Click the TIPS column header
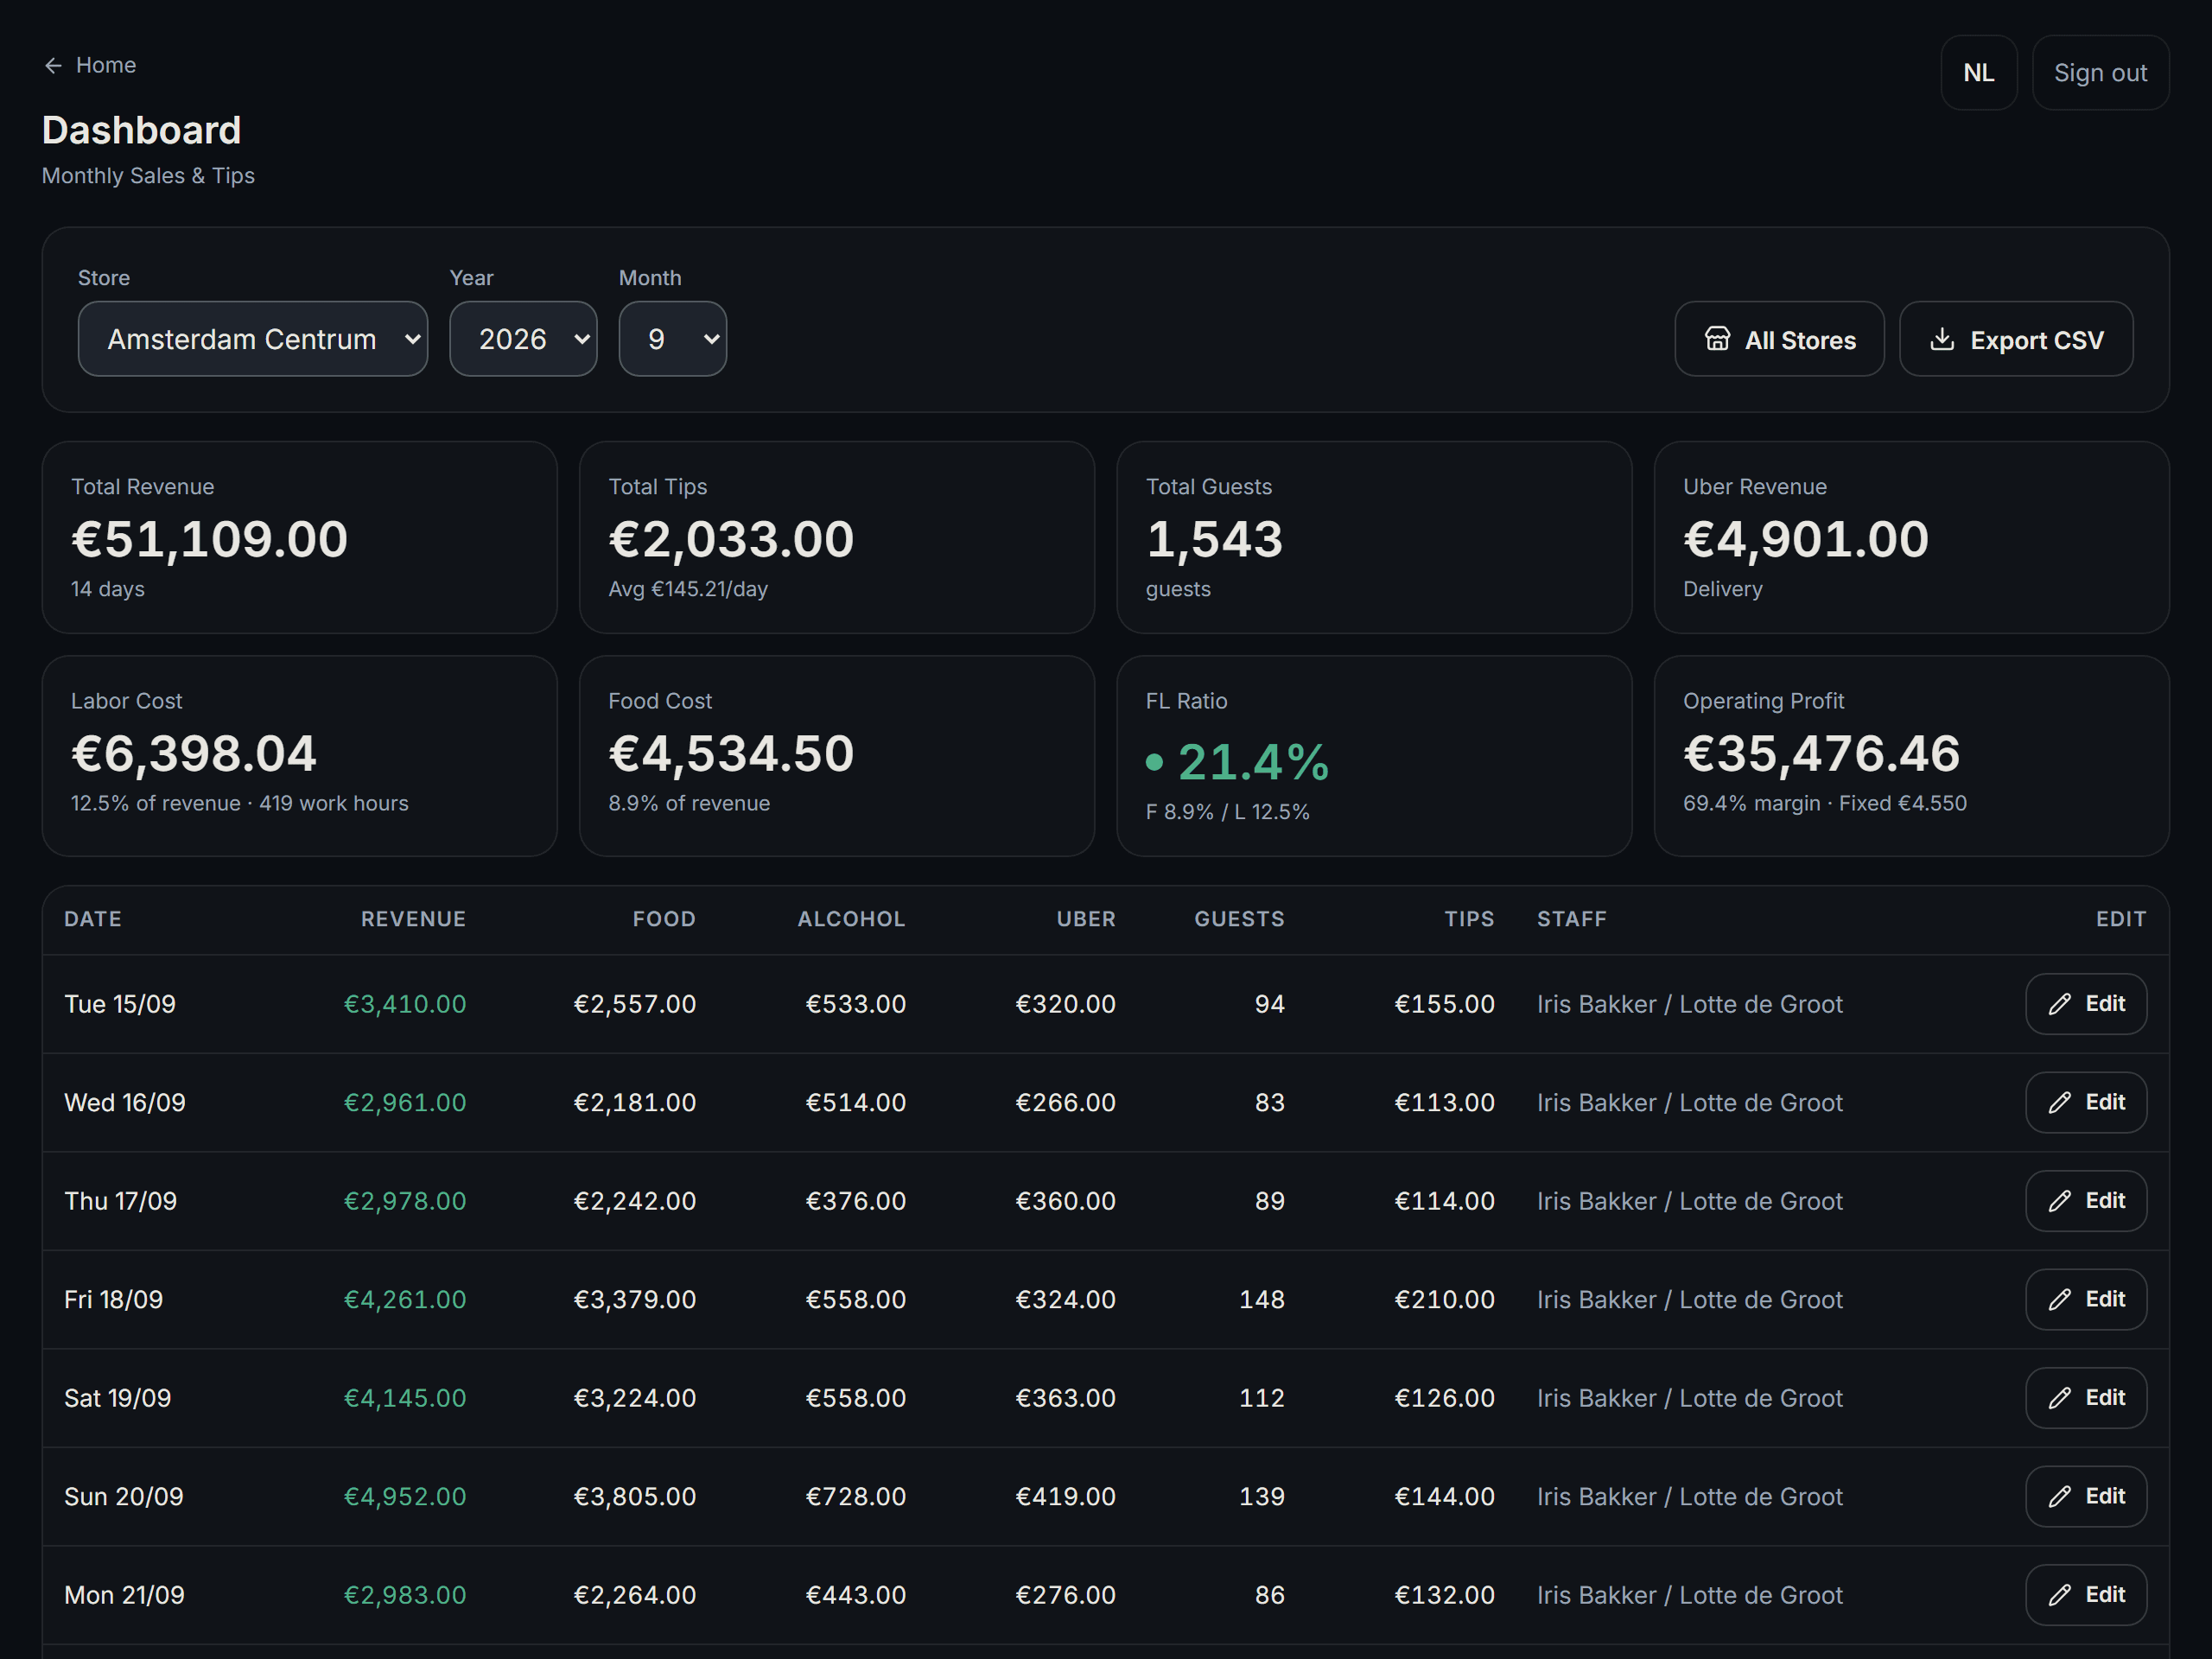2212x1659 pixels. (x=1470, y=919)
